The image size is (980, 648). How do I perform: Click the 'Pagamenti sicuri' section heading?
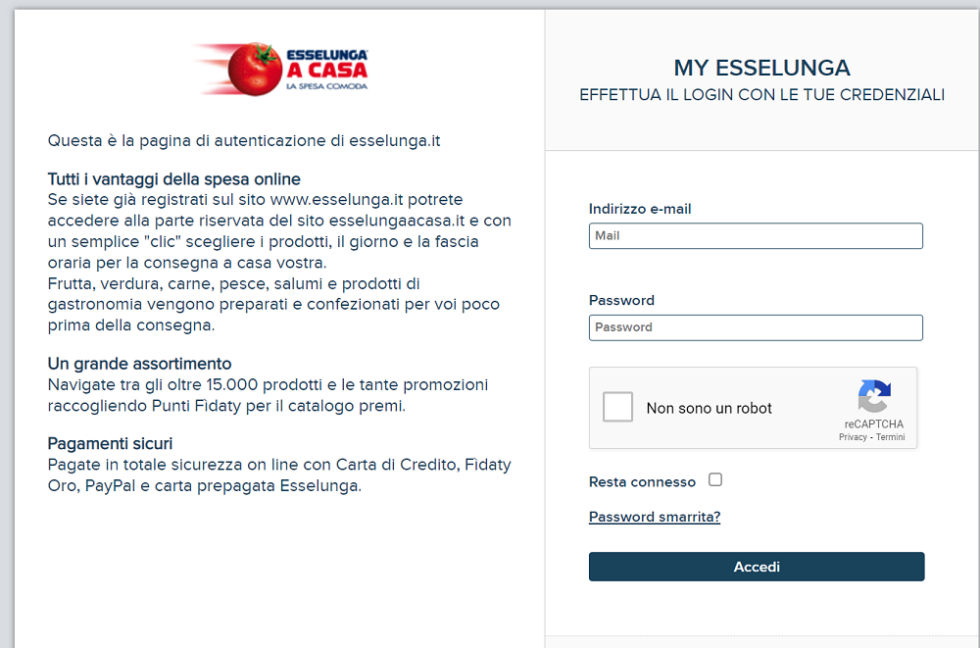coord(110,443)
